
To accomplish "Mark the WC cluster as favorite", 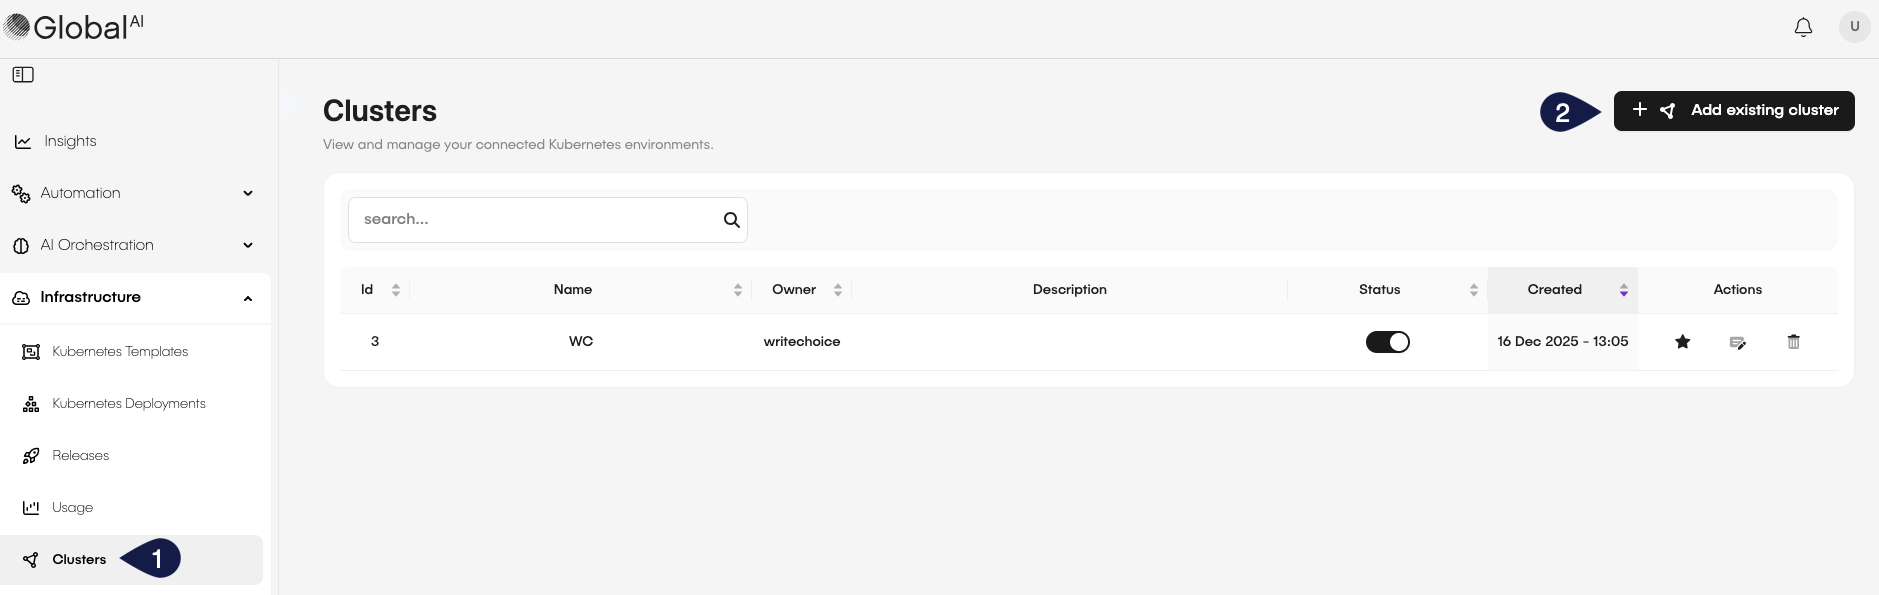I will [1683, 342].
